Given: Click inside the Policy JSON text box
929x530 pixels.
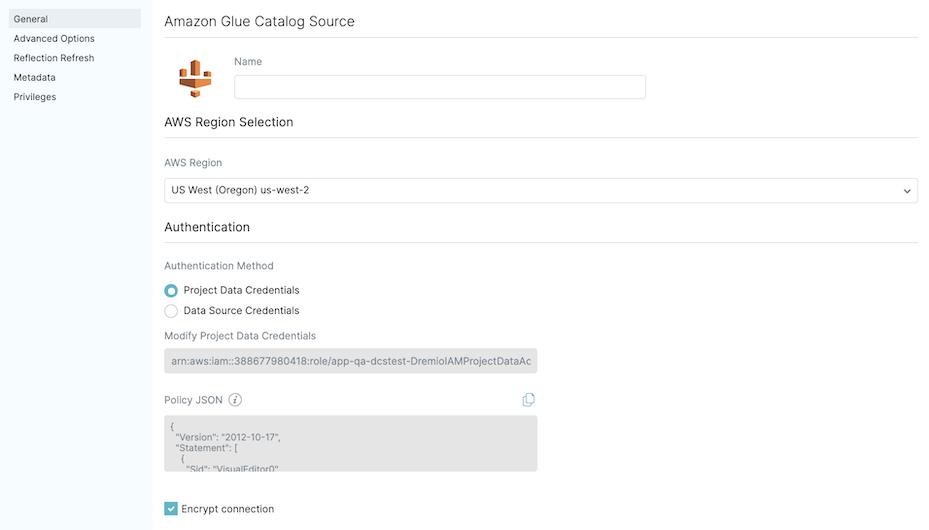Looking at the screenshot, I should [350, 443].
